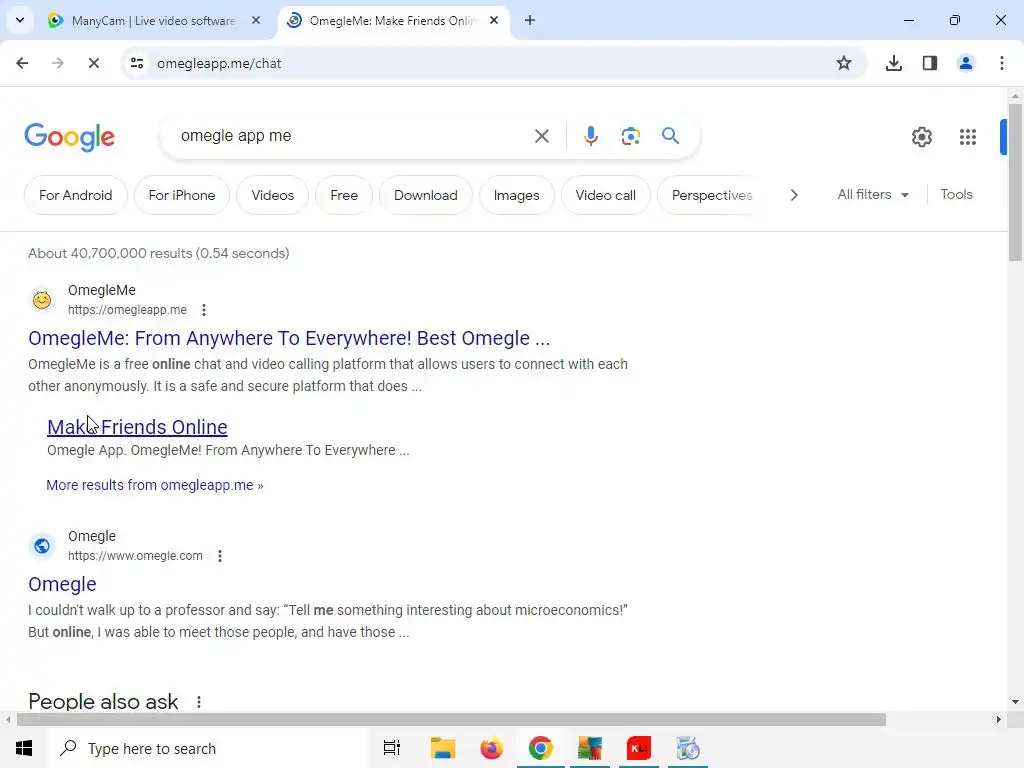Open People also ask options menu
Screen dimensions: 1024x768
(199, 702)
